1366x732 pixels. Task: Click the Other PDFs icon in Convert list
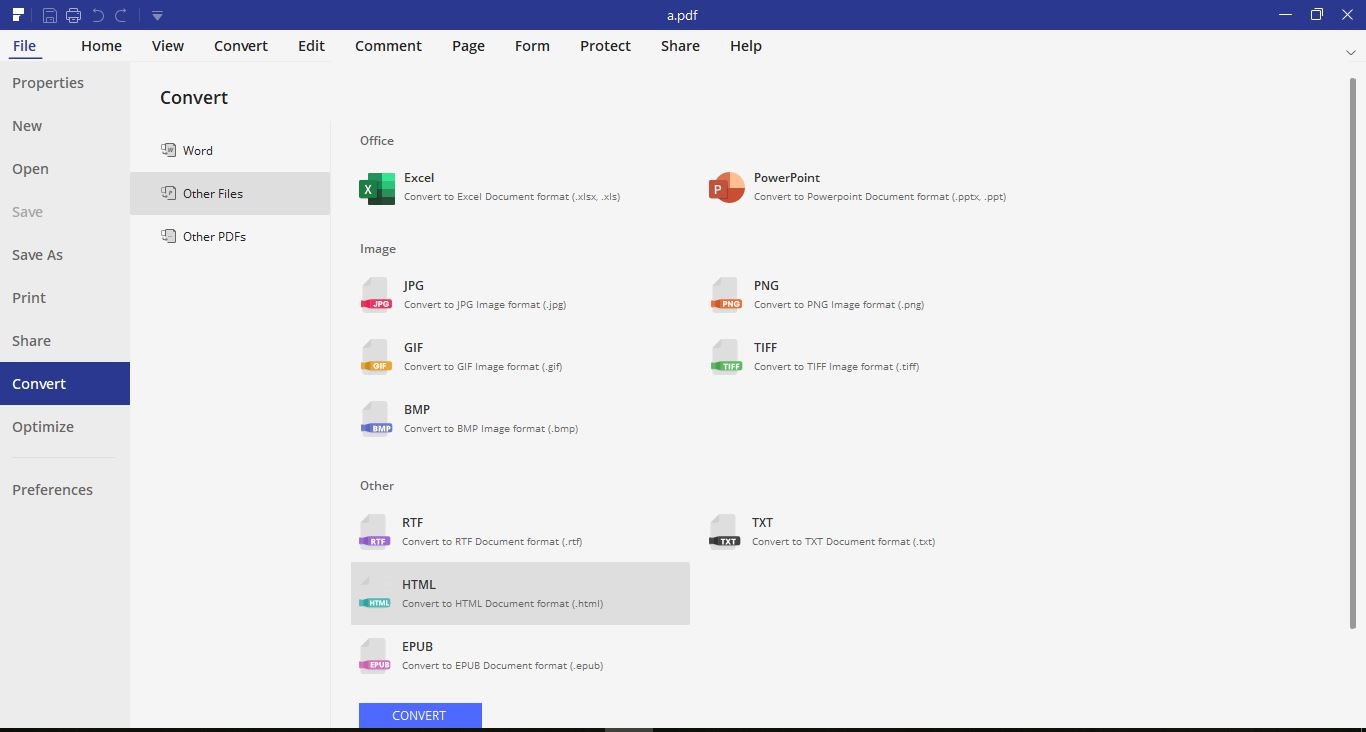pos(168,236)
